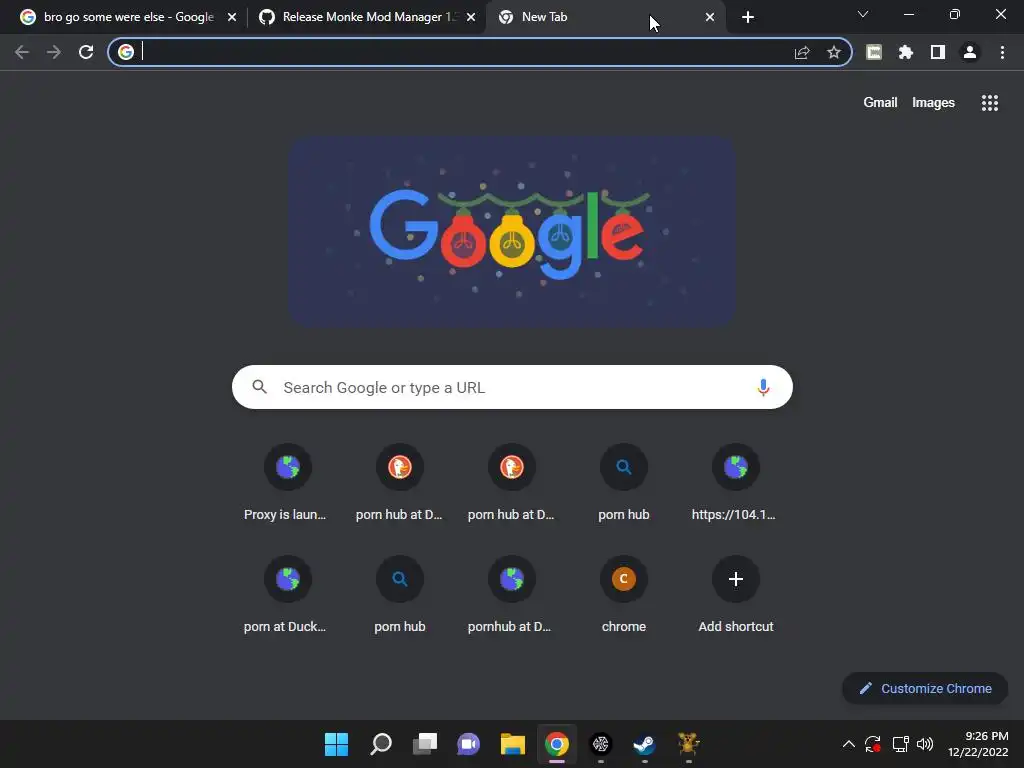Open the Chrome profile menu
This screenshot has width=1024, height=768.
(x=970, y=52)
